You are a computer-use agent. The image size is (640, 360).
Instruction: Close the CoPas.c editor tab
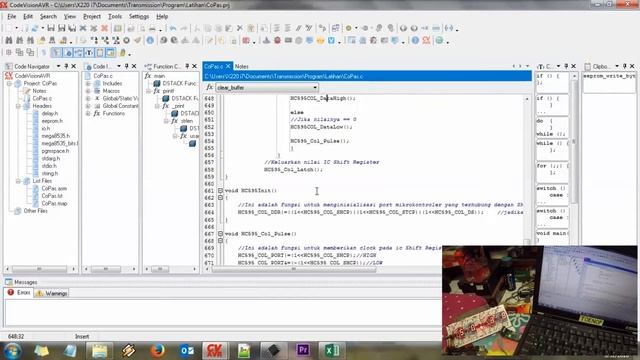point(228,66)
